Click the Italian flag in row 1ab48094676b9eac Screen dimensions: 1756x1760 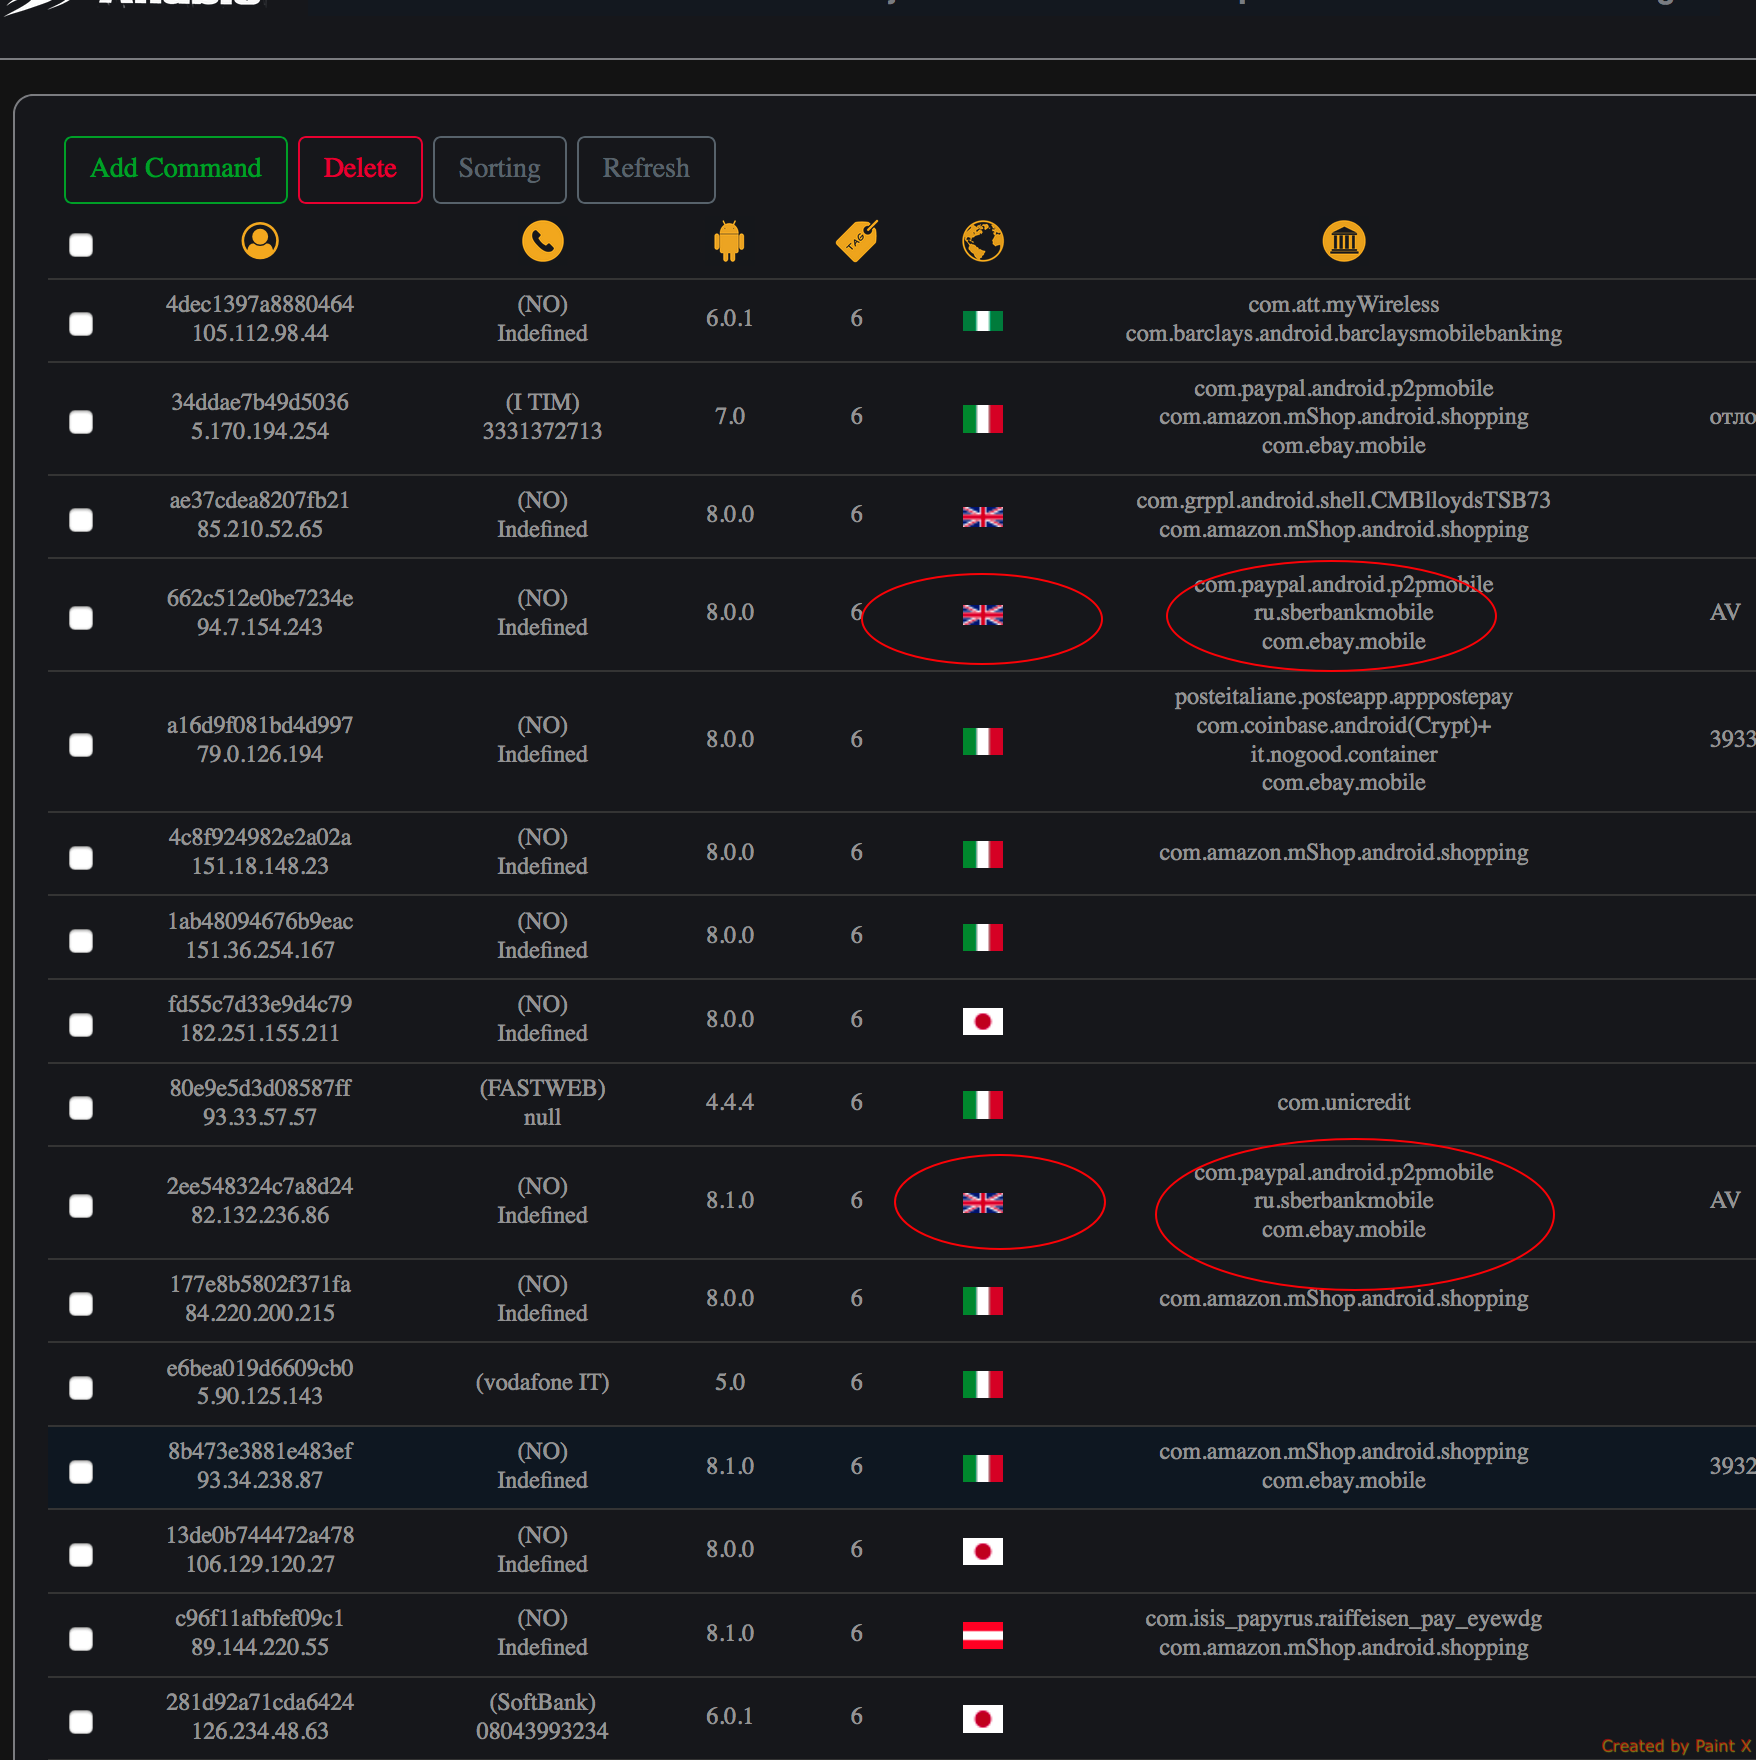[x=983, y=937]
